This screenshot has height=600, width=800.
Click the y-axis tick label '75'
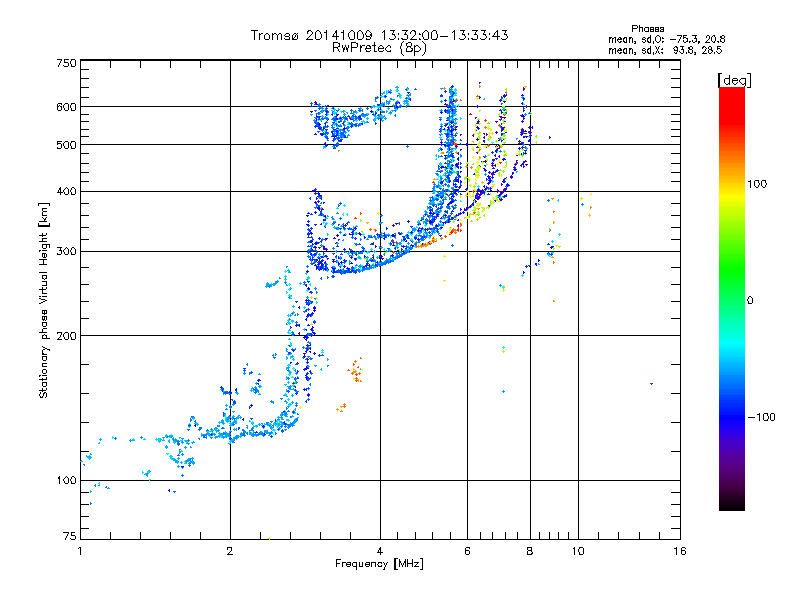[69, 536]
